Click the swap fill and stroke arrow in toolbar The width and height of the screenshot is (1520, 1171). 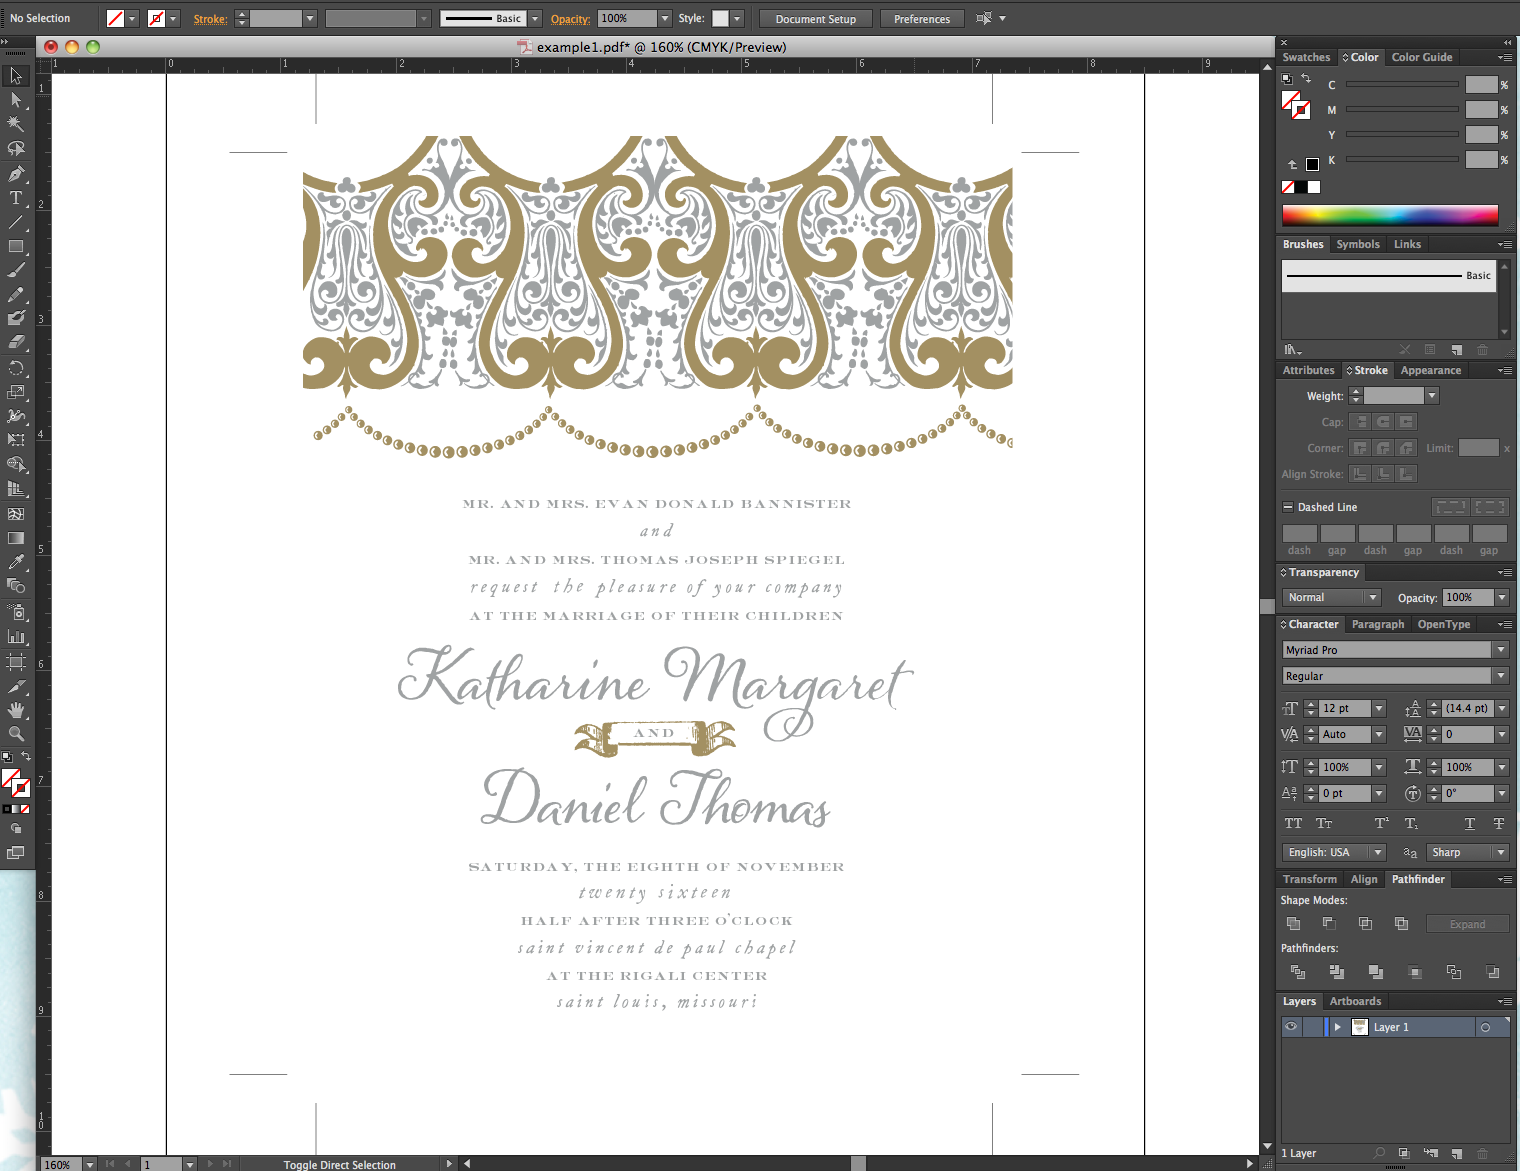(26, 756)
